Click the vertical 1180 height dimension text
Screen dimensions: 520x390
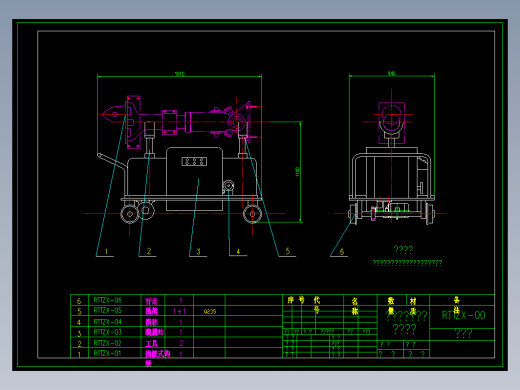[298, 172]
